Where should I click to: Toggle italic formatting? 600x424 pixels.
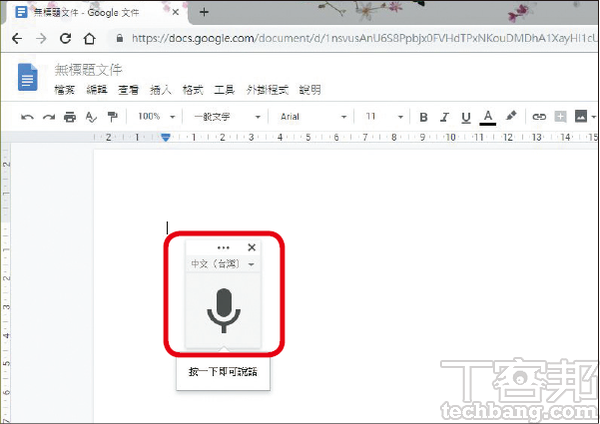445,117
